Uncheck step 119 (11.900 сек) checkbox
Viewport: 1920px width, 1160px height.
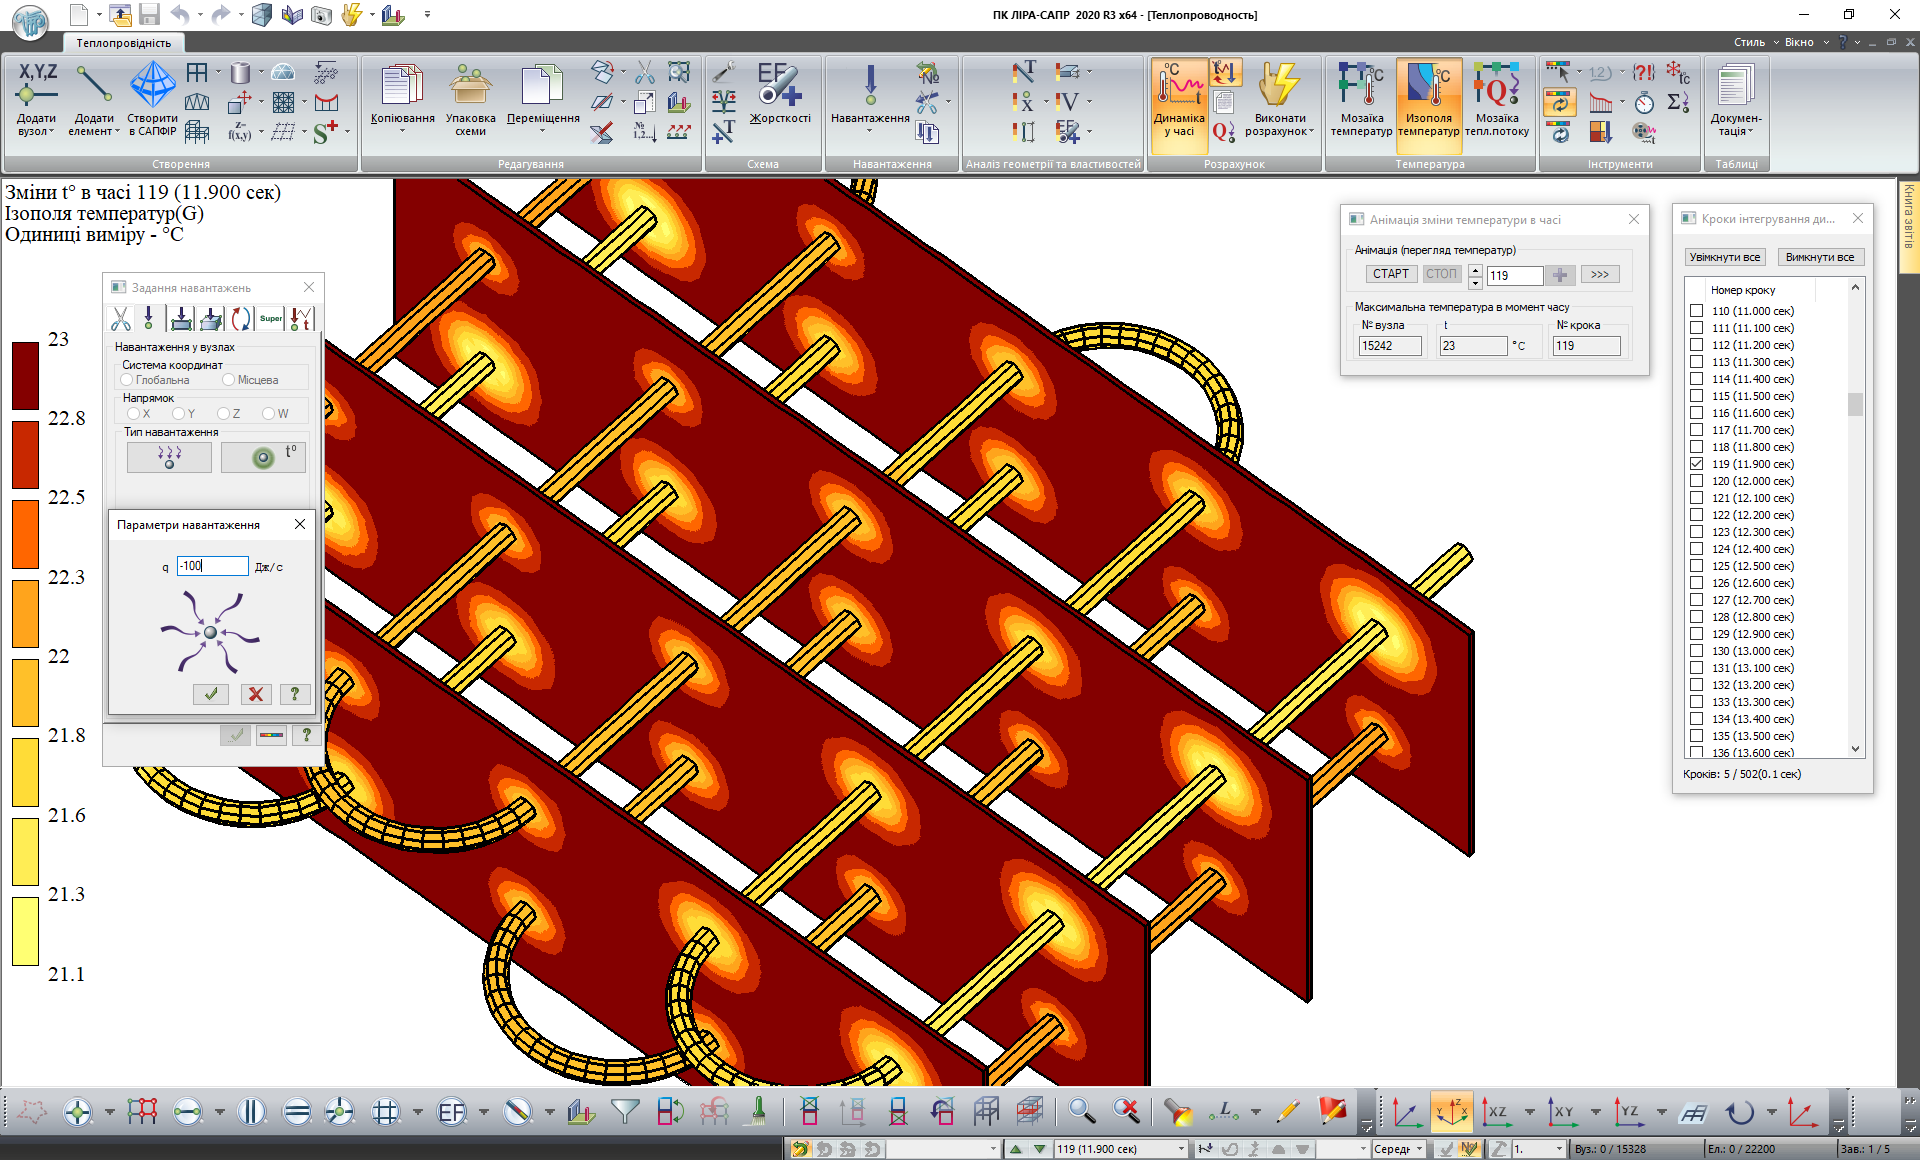click(x=1697, y=464)
